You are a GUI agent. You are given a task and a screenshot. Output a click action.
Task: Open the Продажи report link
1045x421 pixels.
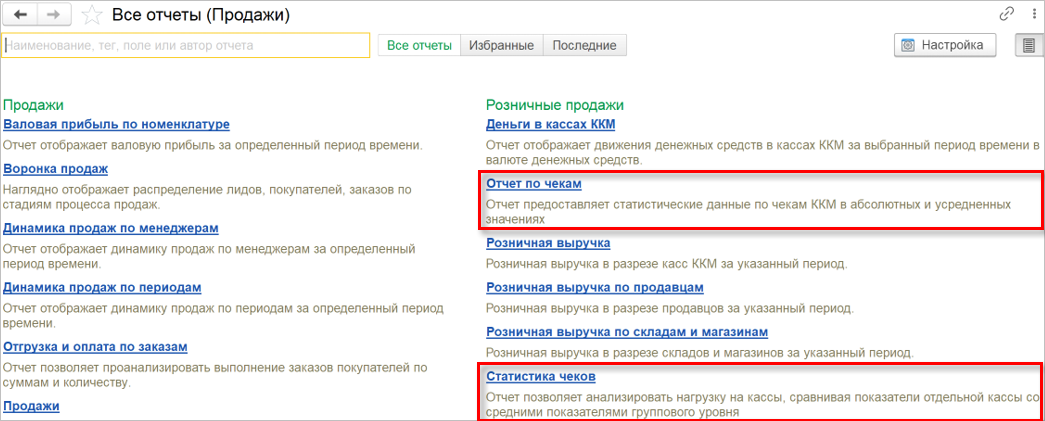tap(31, 406)
